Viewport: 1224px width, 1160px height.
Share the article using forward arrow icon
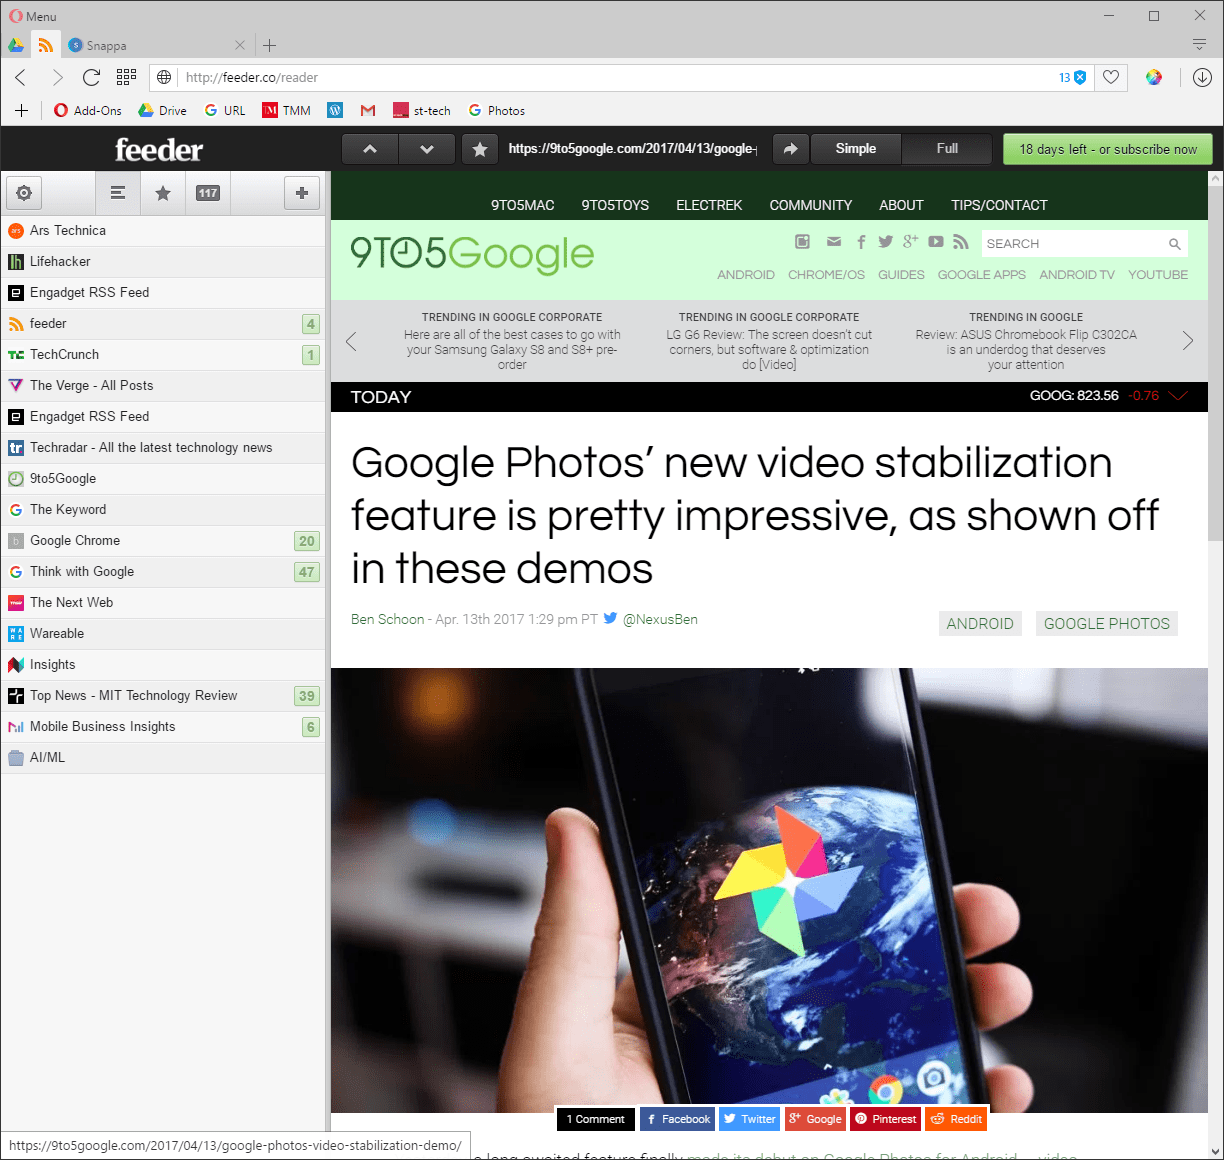tap(790, 149)
